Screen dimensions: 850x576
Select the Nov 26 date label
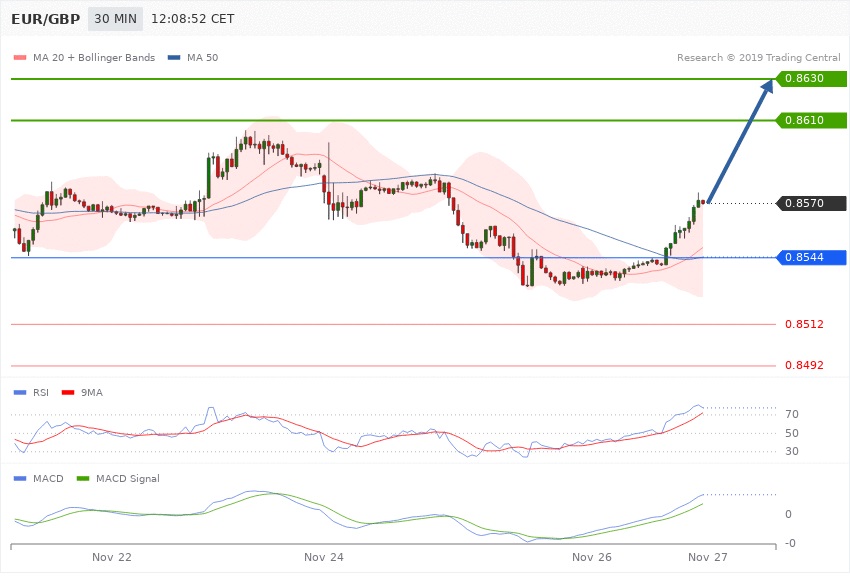point(592,556)
